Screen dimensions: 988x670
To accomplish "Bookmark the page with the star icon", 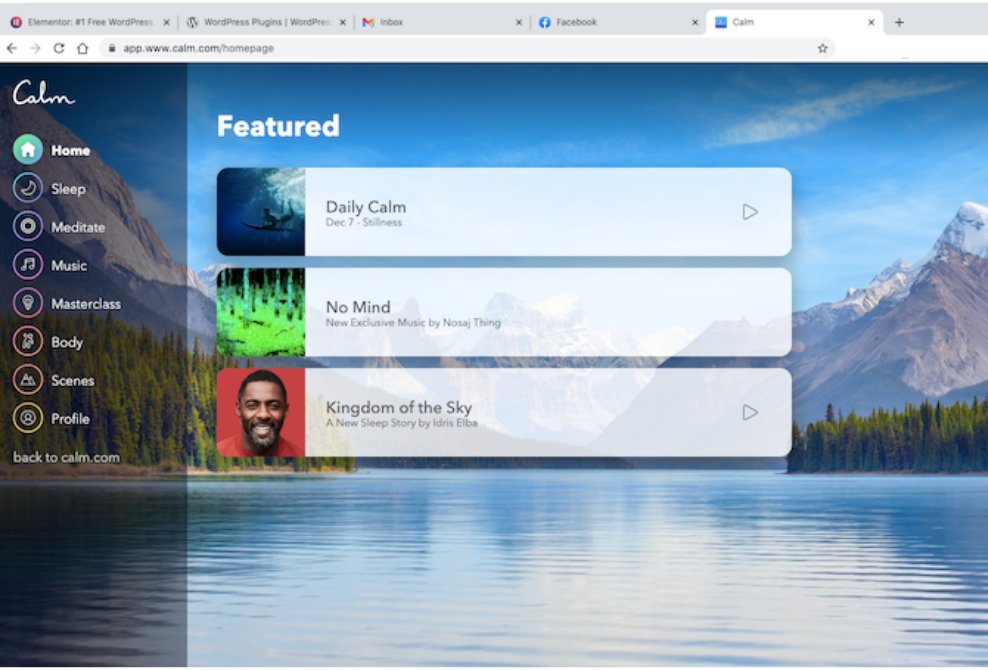I will point(822,48).
